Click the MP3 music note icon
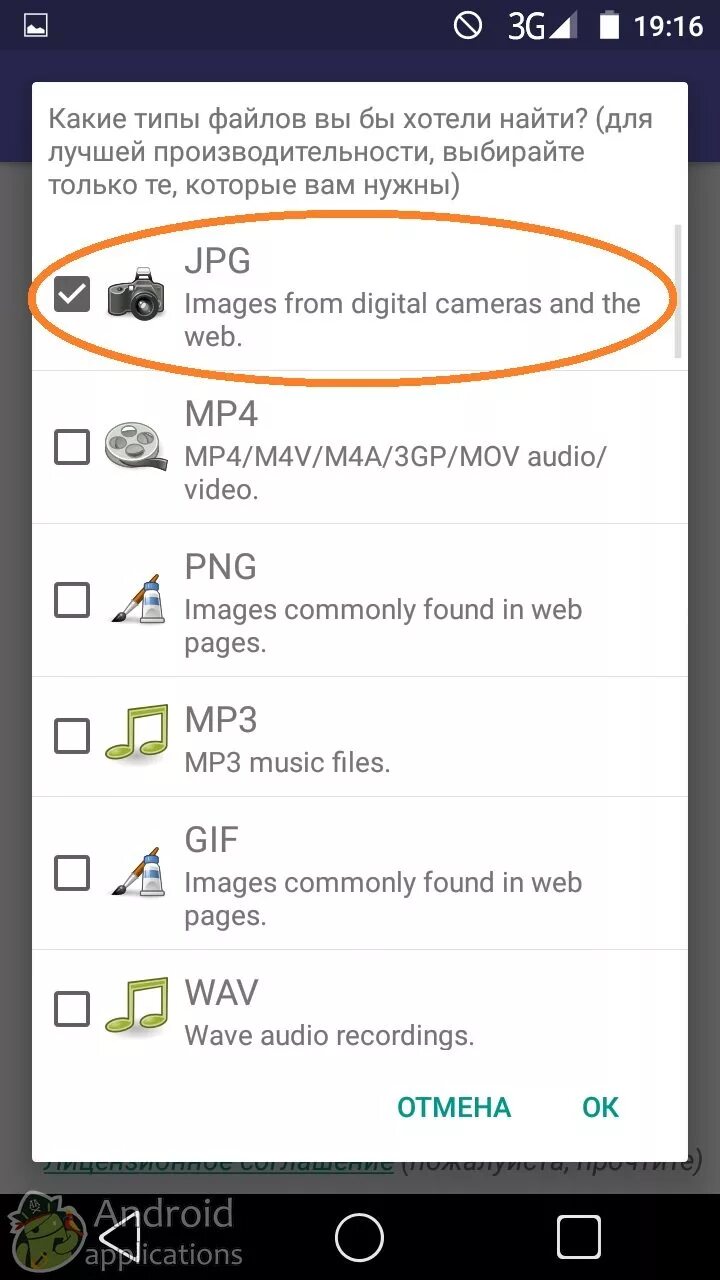This screenshot has width=720, height=1280. pyautogui.click(x=136, y=737)
